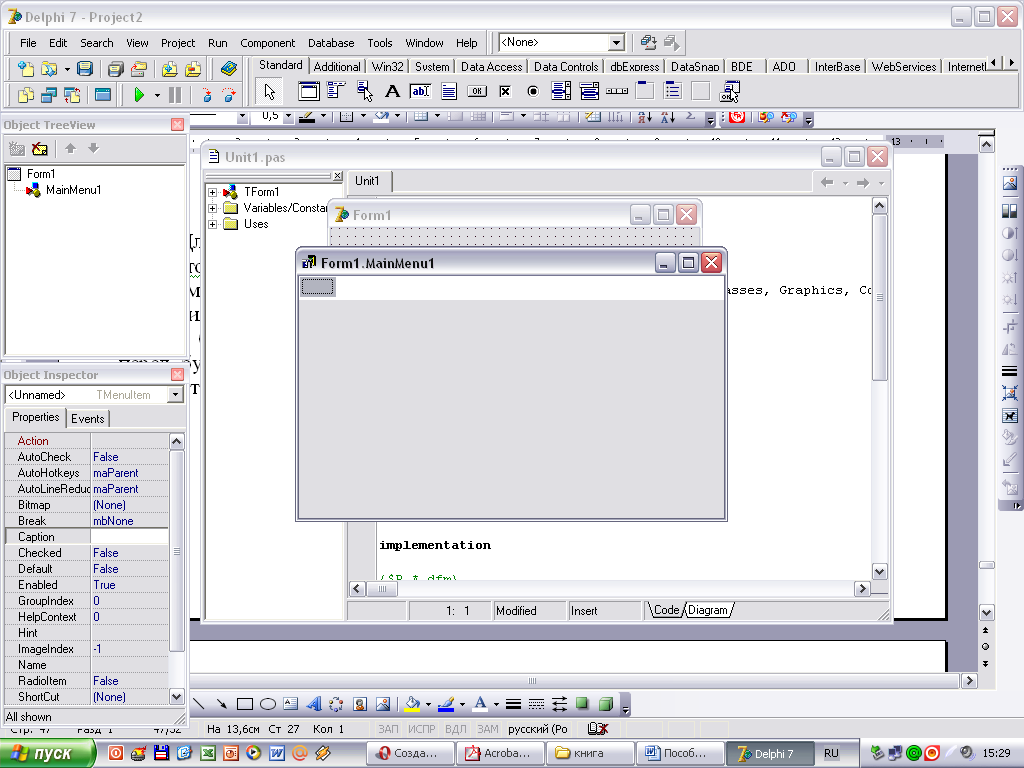Select the ActionList component icon

tap(729, 91)
